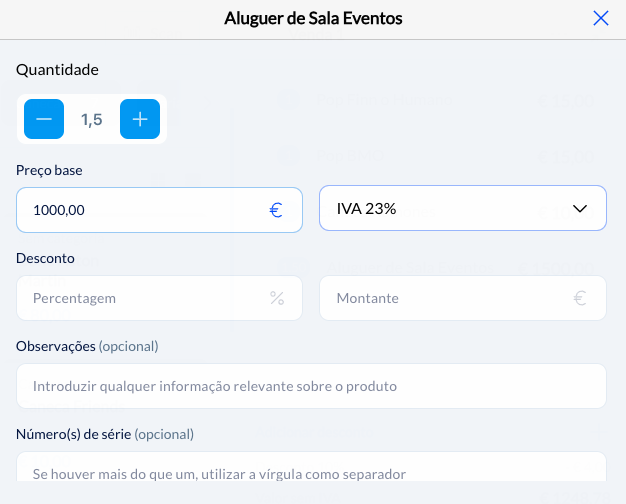Click the quantity value 1,5

(x=92, y=120)
